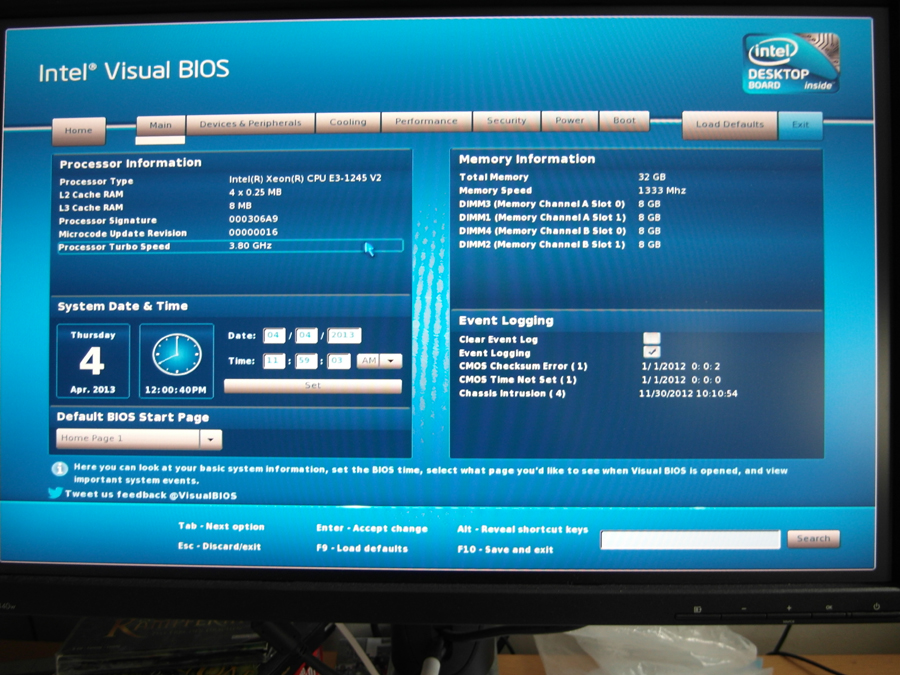Click the analog clock icon

[x=177, y=355]
